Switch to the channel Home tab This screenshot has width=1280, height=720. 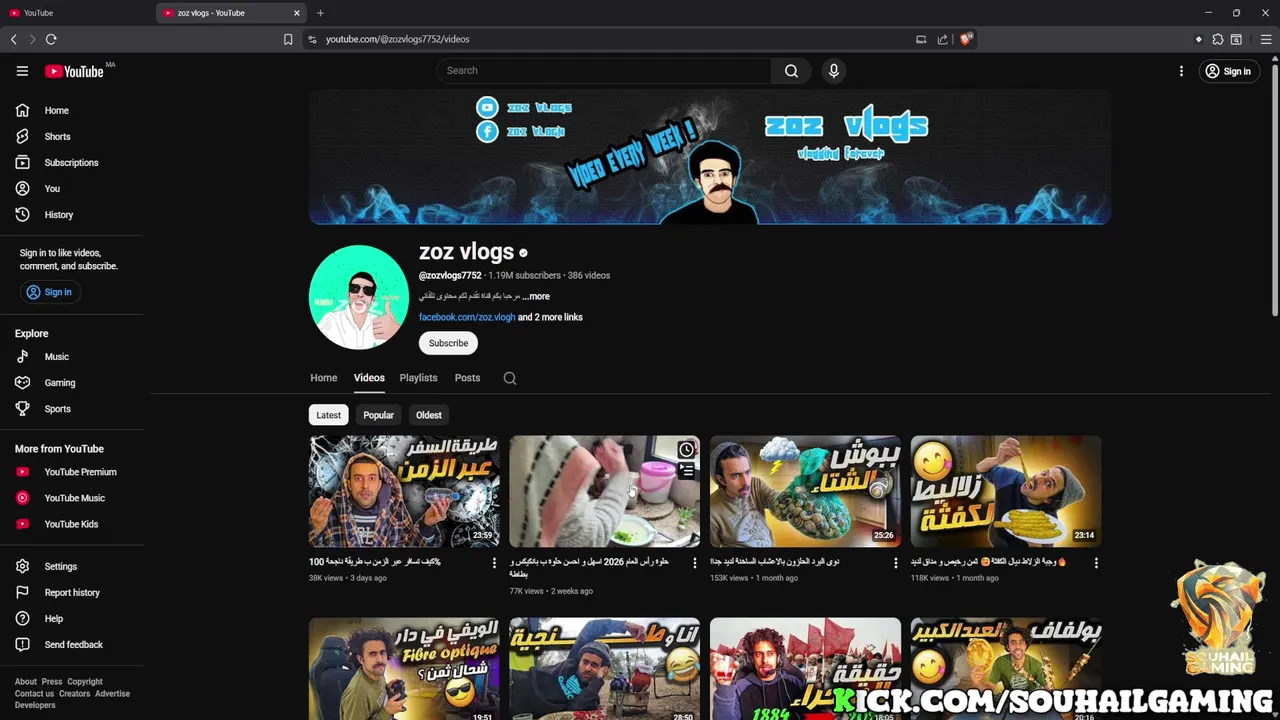pos(324,378)
